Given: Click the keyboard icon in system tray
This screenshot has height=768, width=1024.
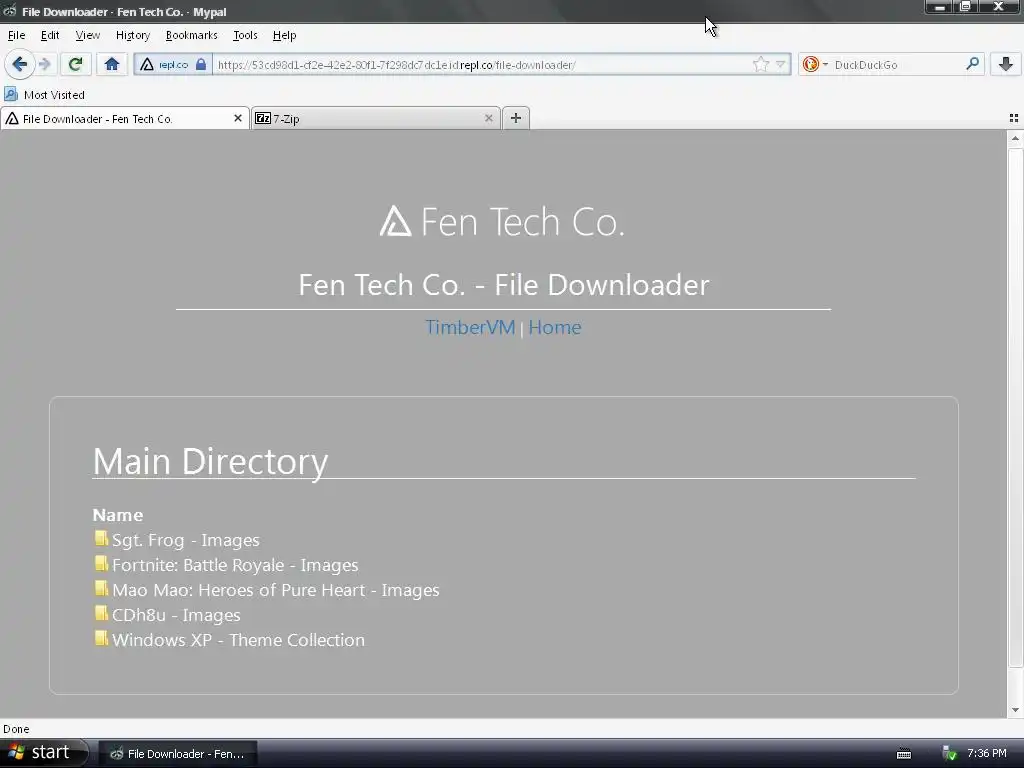Looking at the screenshot, I should click(x=904, y=754).
